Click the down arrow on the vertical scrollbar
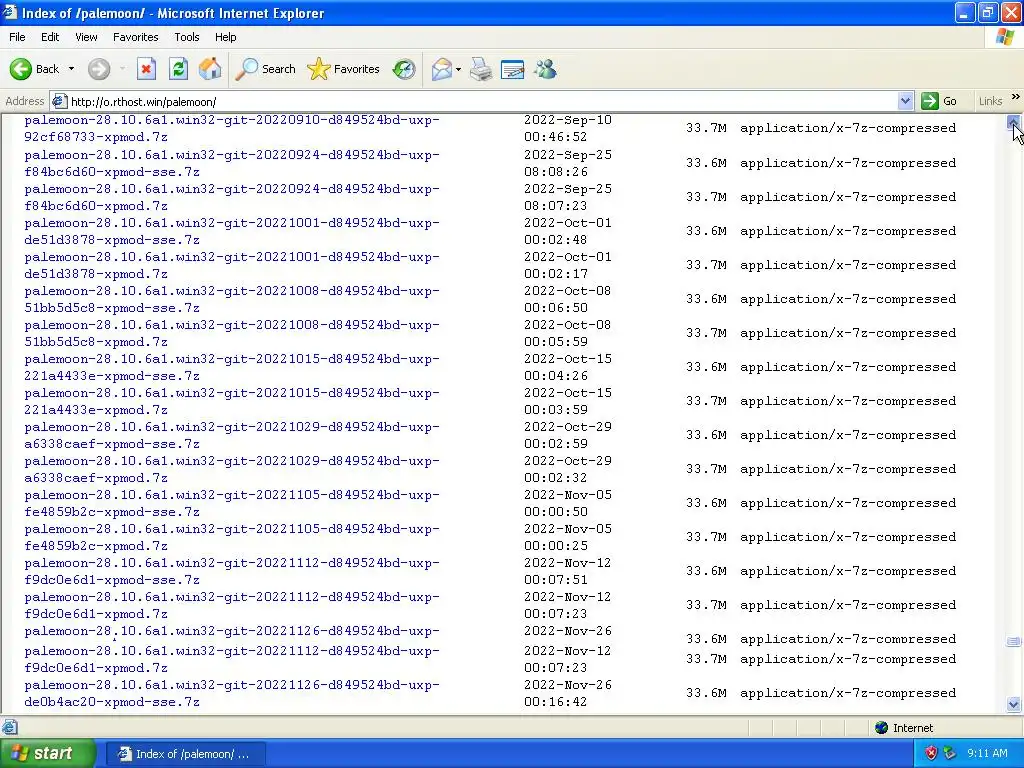Screen dimensions: 1024x768 (x=1013, y=704)
